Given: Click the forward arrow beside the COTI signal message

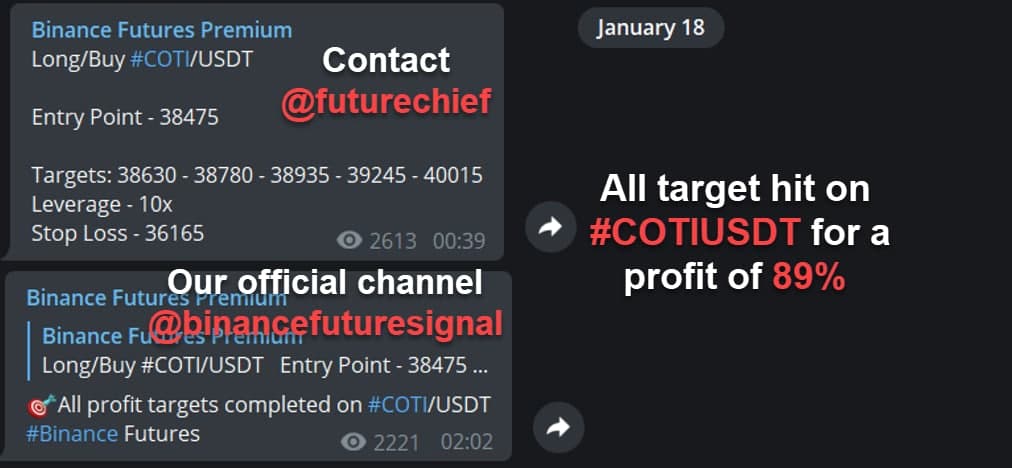Looking at the screenshot, I should pyautogui.click(x=550, y=227).
